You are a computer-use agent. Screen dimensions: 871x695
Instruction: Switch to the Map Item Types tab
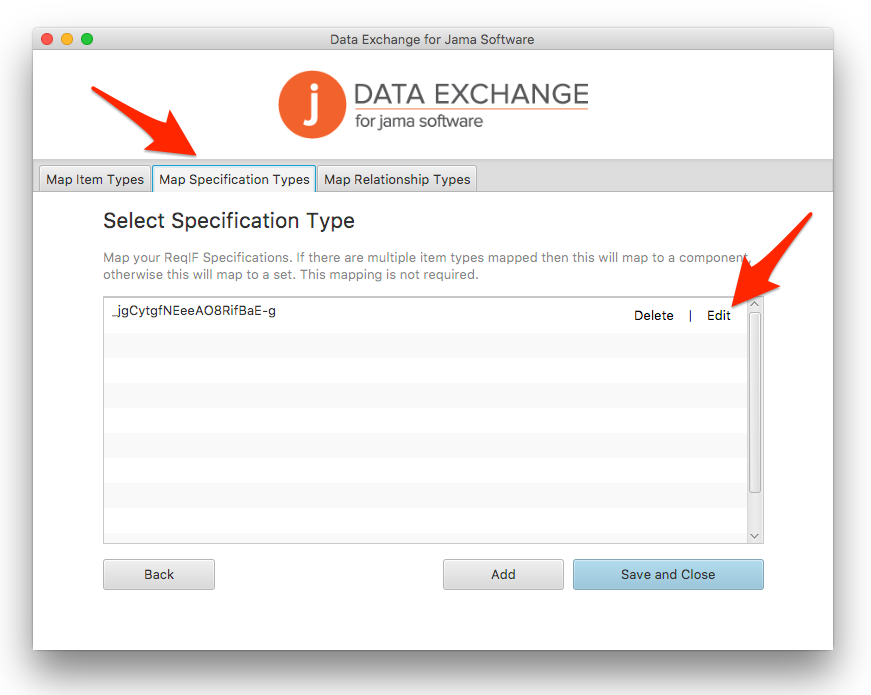pyautogui.click(x=95, y=179)
